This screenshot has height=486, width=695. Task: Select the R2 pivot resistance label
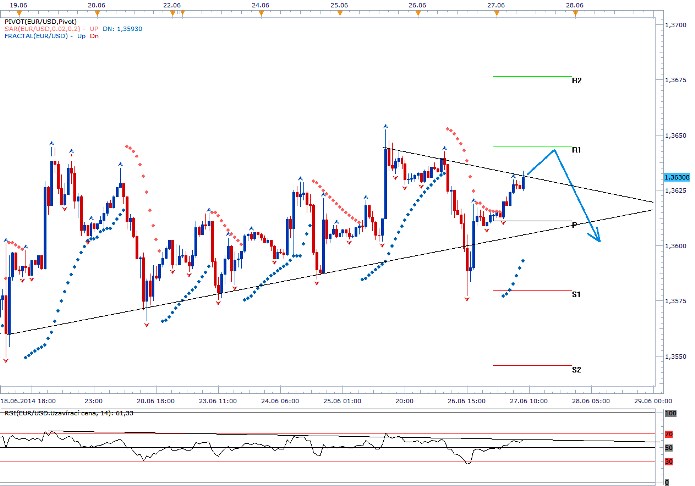click(x=576, y=79)
